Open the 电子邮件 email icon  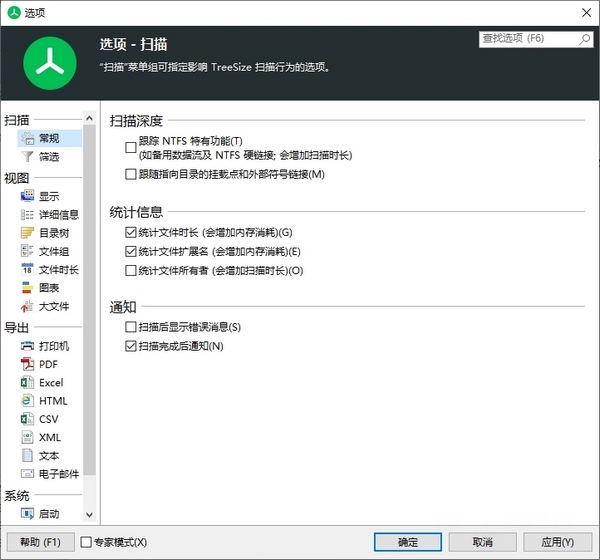[x=27, y=473]
